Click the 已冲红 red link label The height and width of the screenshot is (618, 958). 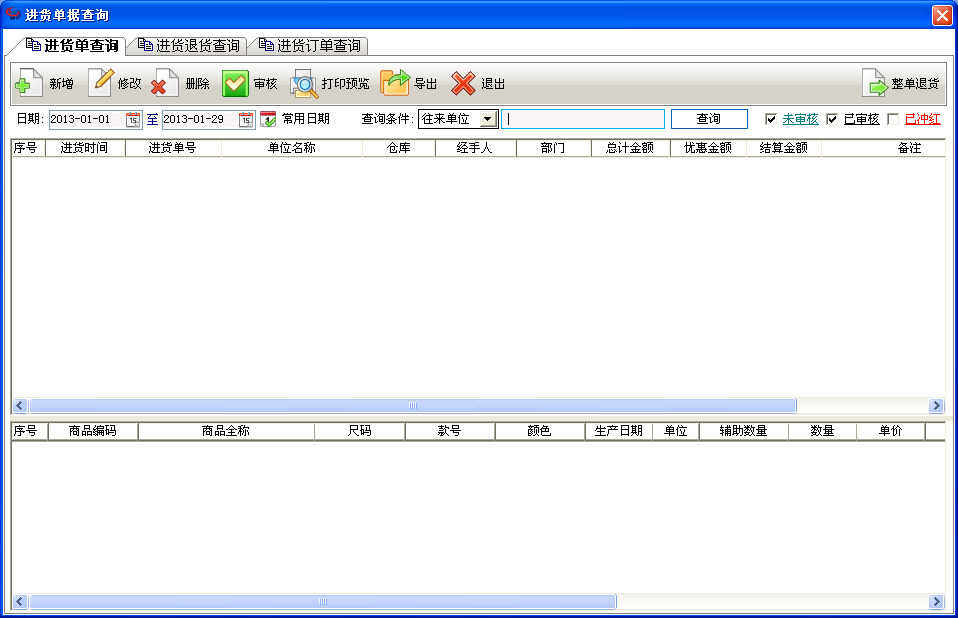[x=922, y=119]
